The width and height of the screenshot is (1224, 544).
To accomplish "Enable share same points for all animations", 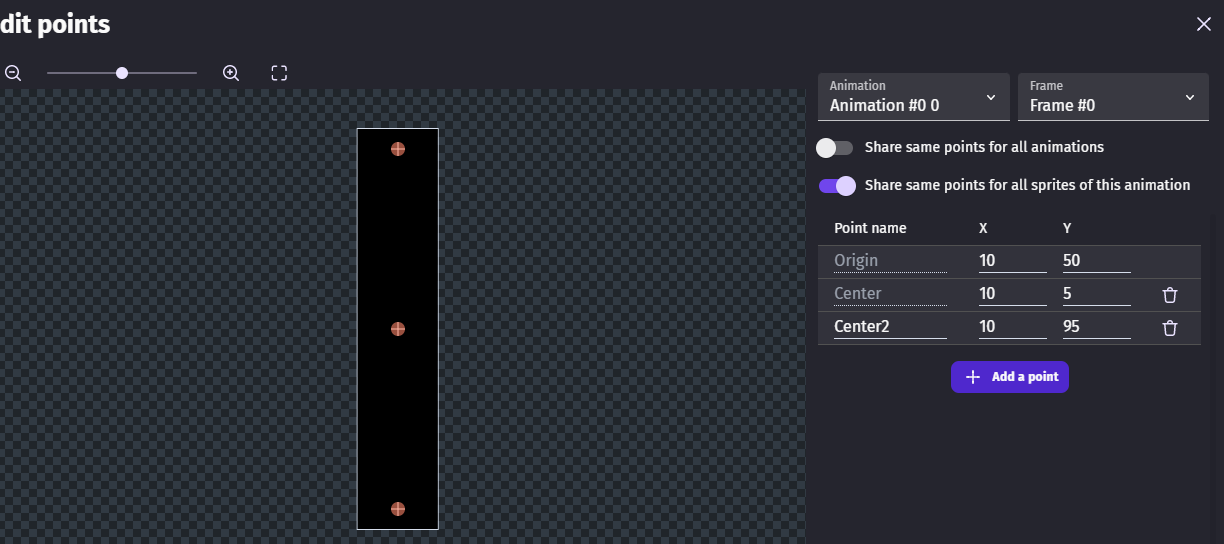I will click(835, 148).
